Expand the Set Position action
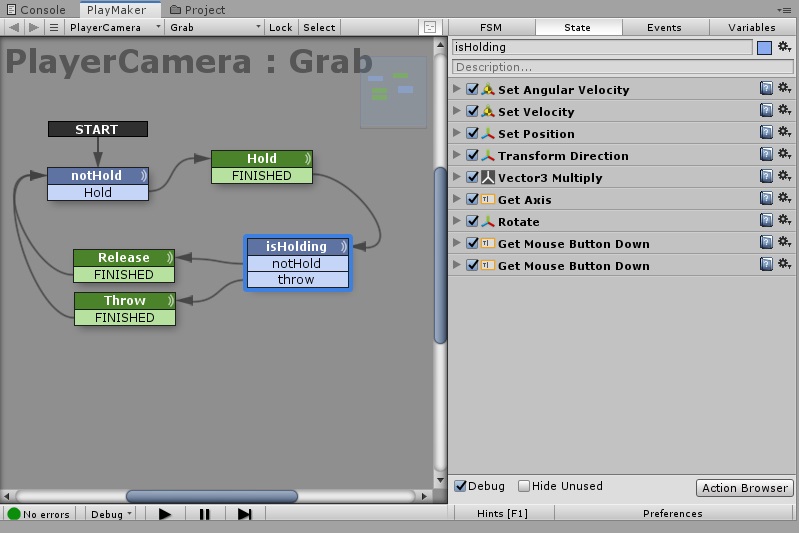This screenshot has height=533, width=799. 457,132
